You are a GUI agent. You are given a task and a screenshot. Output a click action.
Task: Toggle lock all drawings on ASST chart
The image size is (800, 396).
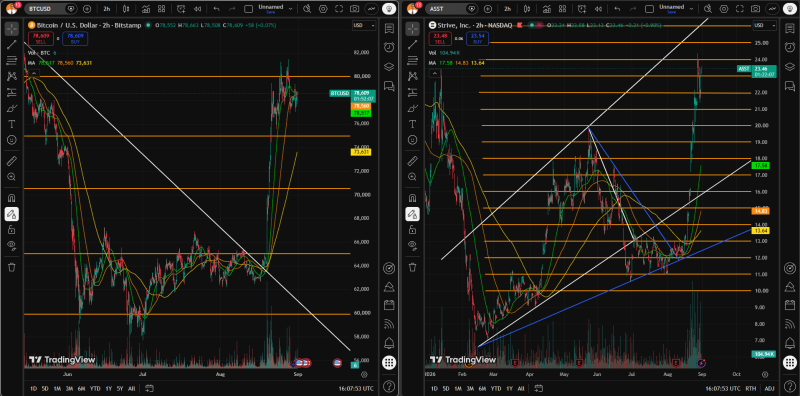(x=412, y=230)
